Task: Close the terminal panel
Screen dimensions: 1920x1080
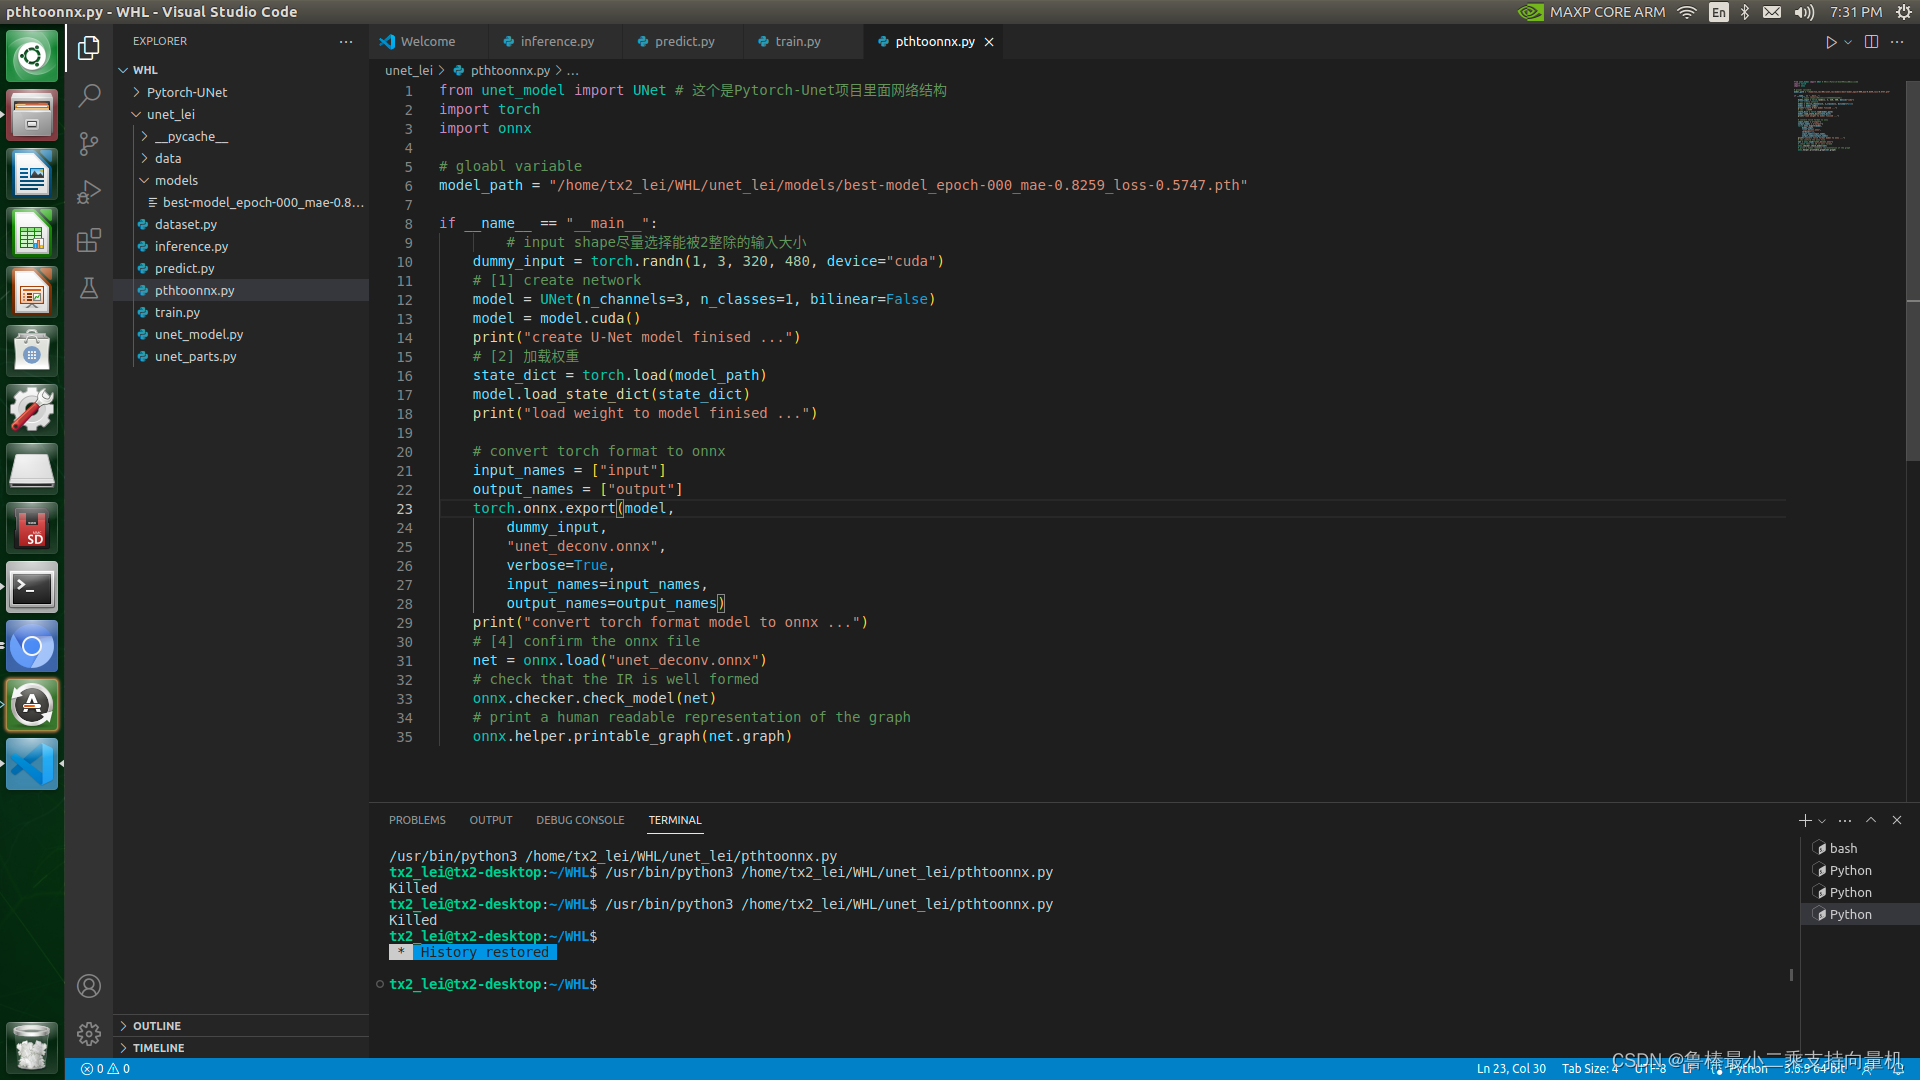Action: point(1897,820)
